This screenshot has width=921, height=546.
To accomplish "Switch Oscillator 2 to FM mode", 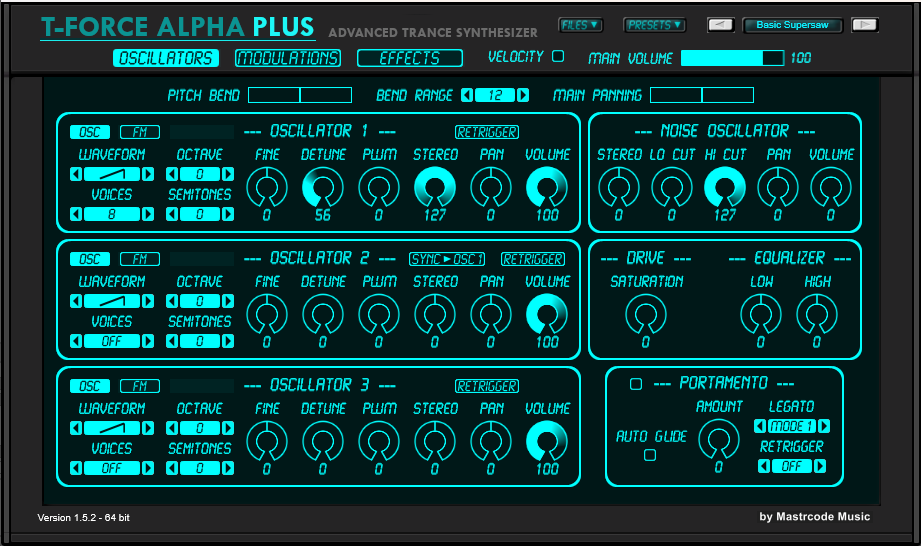I will (x=140, y=259).
